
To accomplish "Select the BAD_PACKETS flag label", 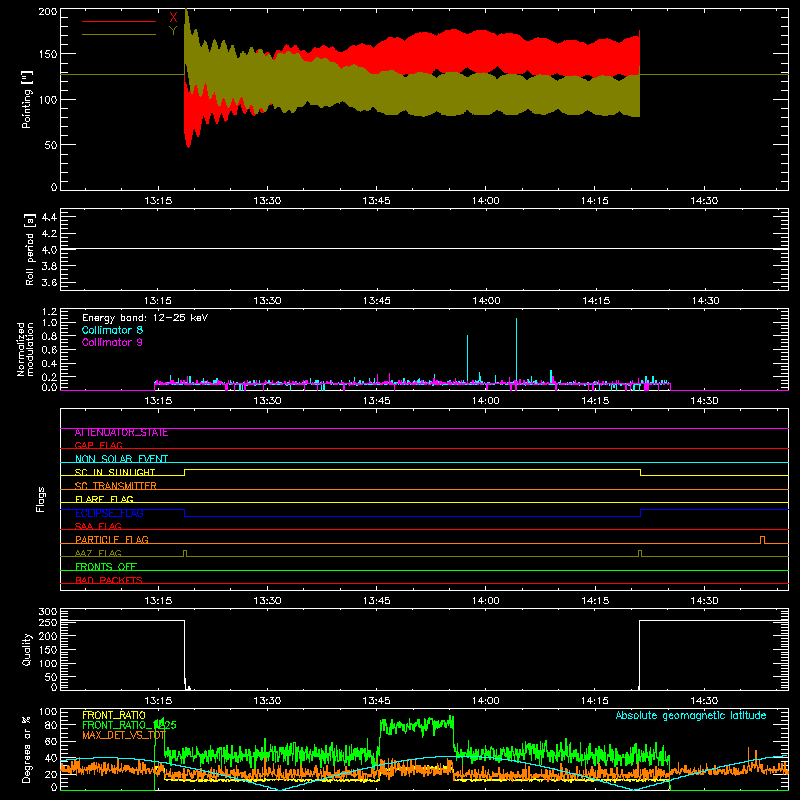I will pos(109,580).
